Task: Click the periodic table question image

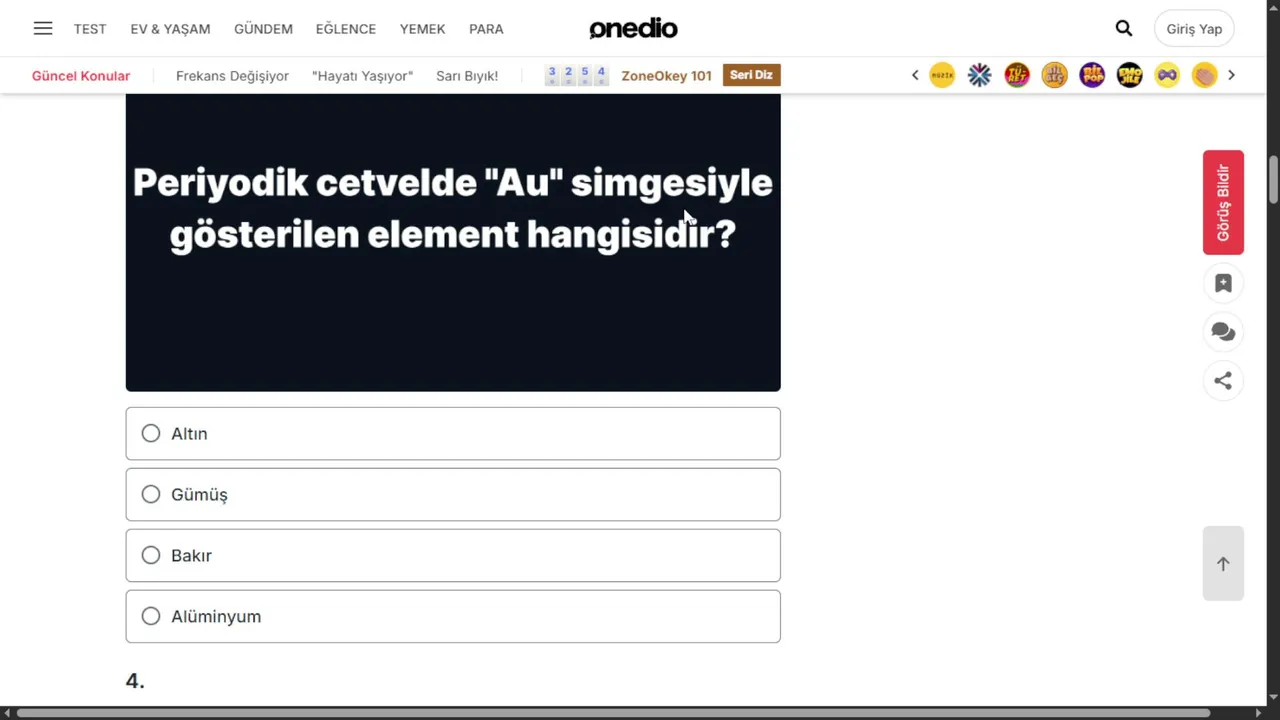Action: (453, 242)
